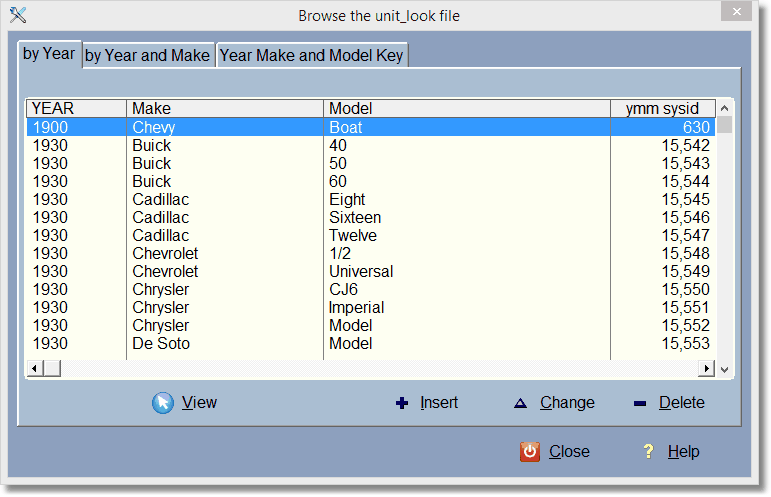Select the Cadillac Twelve row
The image size is (771, 497).
click(x=371, y=235)
